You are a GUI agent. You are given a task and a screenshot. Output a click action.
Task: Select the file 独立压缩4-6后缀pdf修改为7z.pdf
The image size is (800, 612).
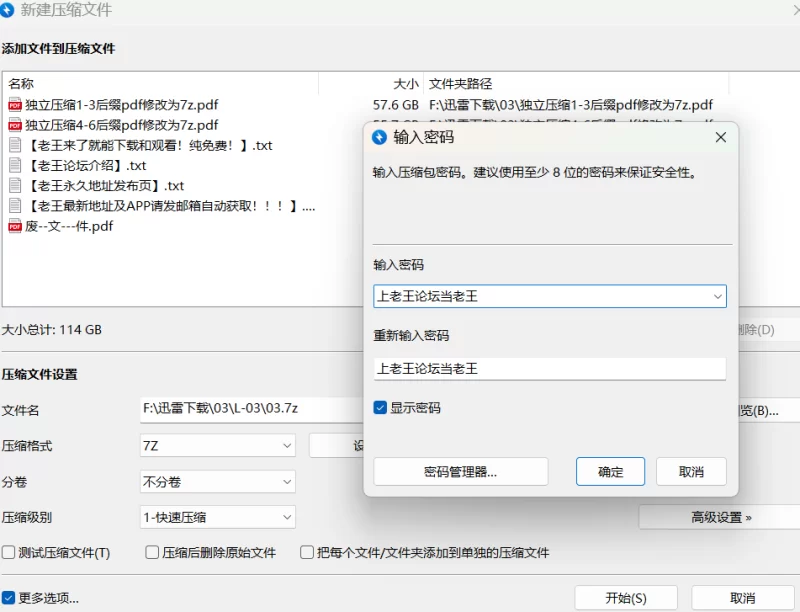pos(121,125)
